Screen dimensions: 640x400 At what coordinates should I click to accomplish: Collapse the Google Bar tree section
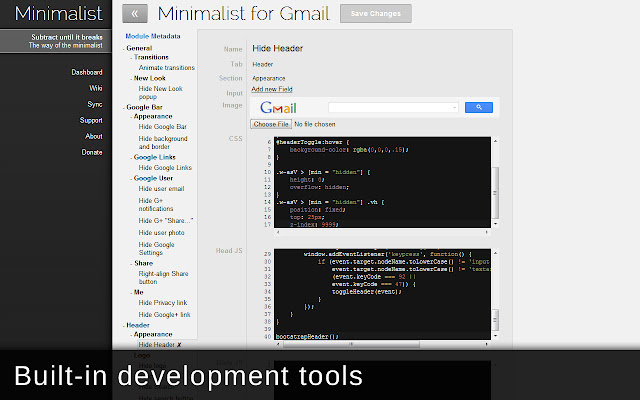[144, 106]
